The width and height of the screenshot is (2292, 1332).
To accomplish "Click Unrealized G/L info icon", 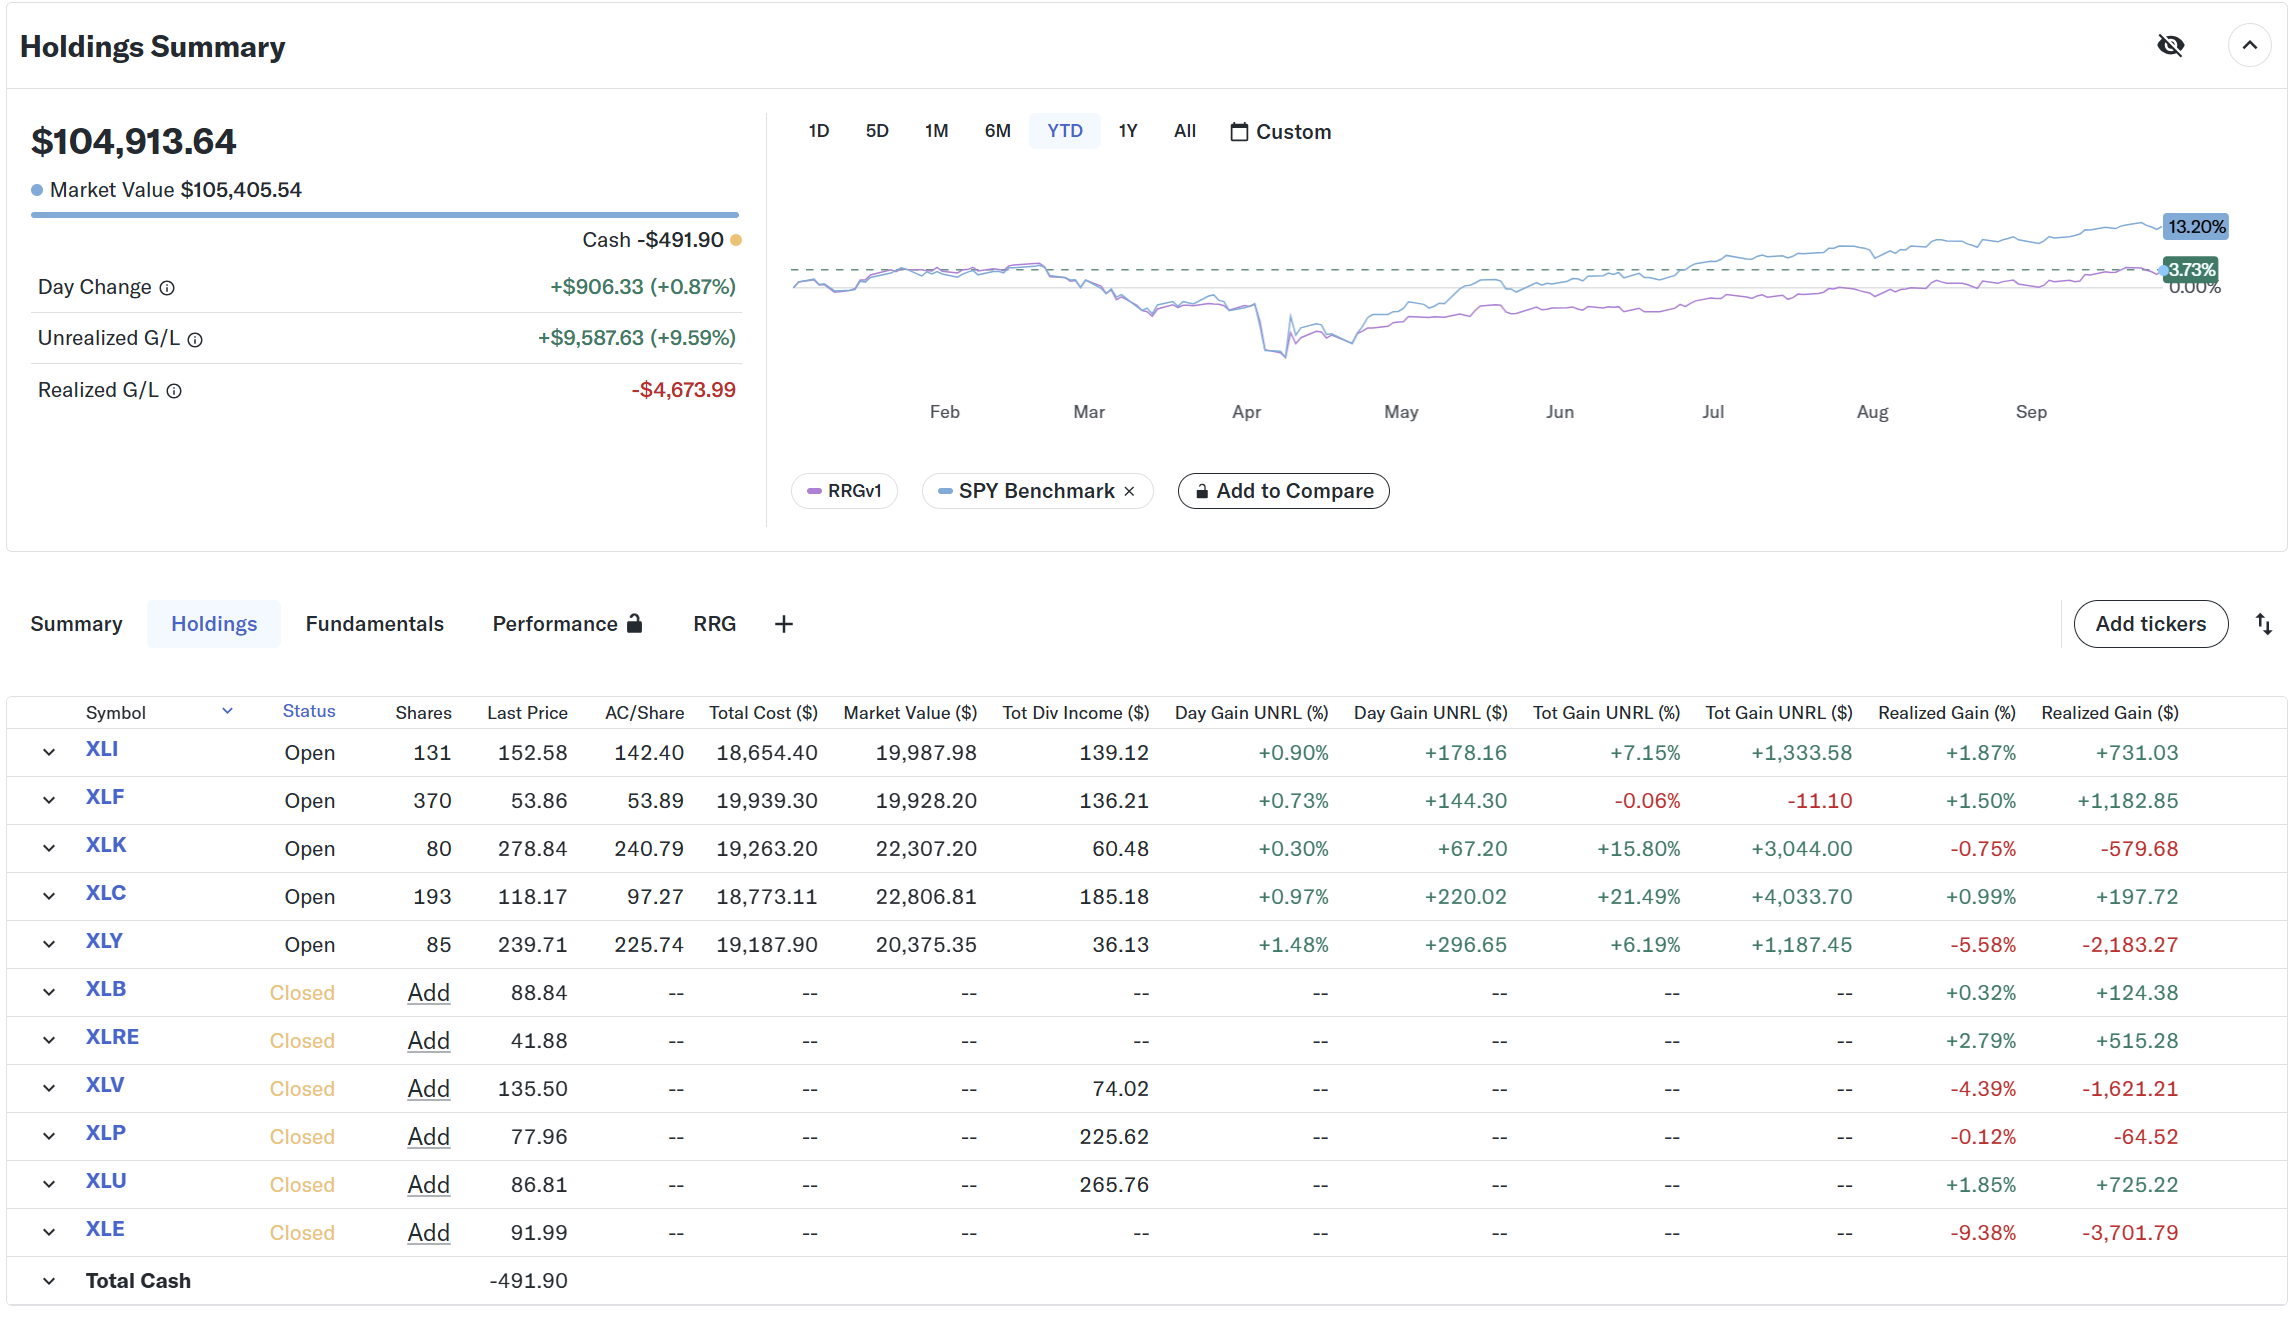I will [x=196, y=340].
